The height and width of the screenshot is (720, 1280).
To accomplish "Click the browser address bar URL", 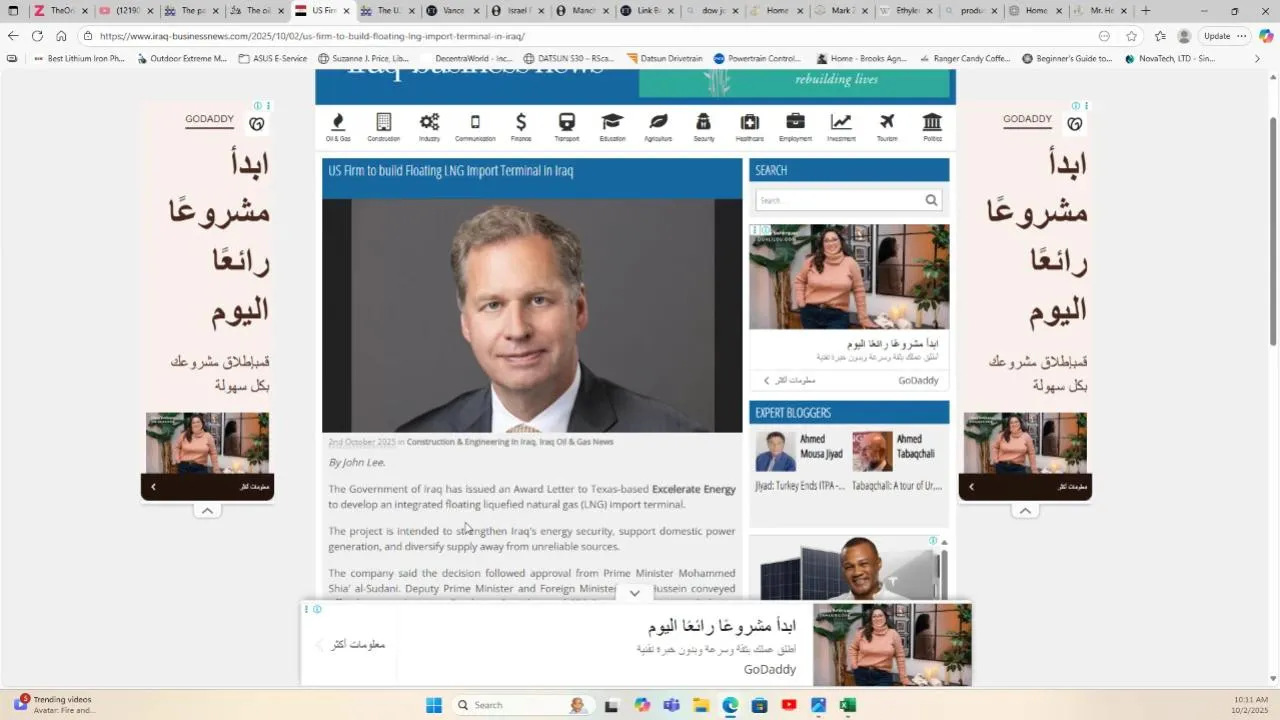I will point(312,36).
